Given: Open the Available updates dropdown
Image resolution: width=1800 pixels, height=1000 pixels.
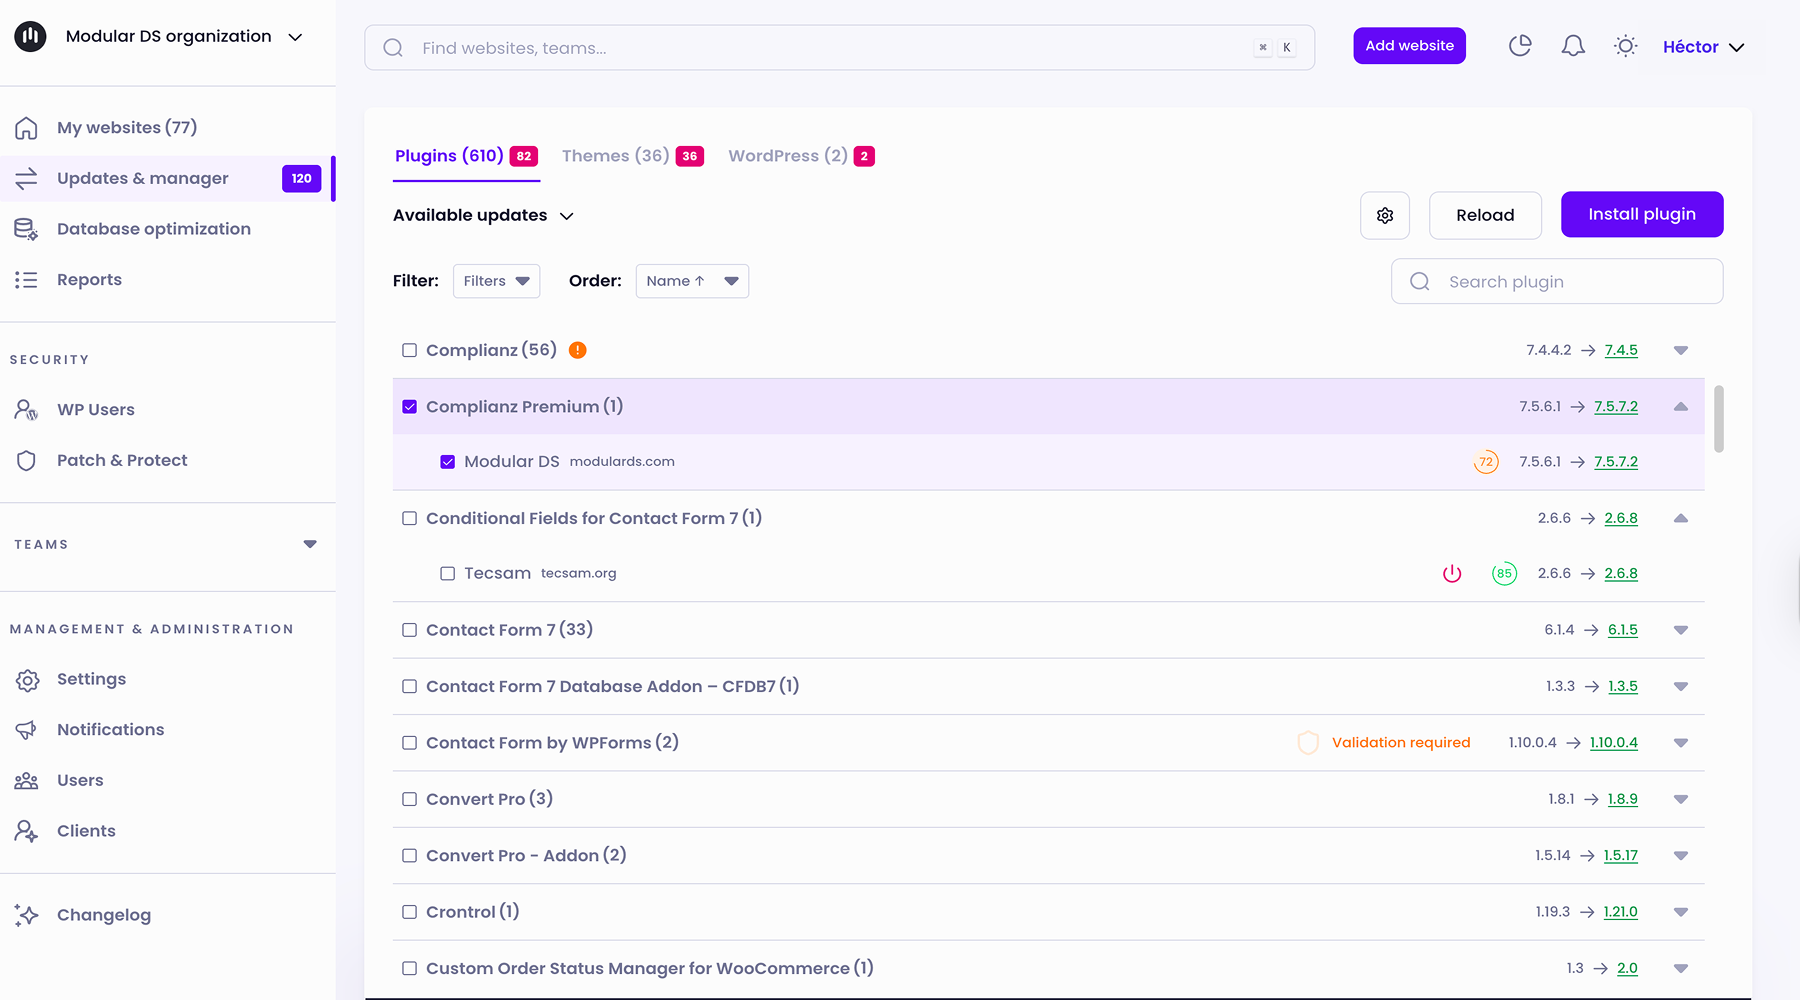Looking at the screenshot, I should [x=484, y=216].
